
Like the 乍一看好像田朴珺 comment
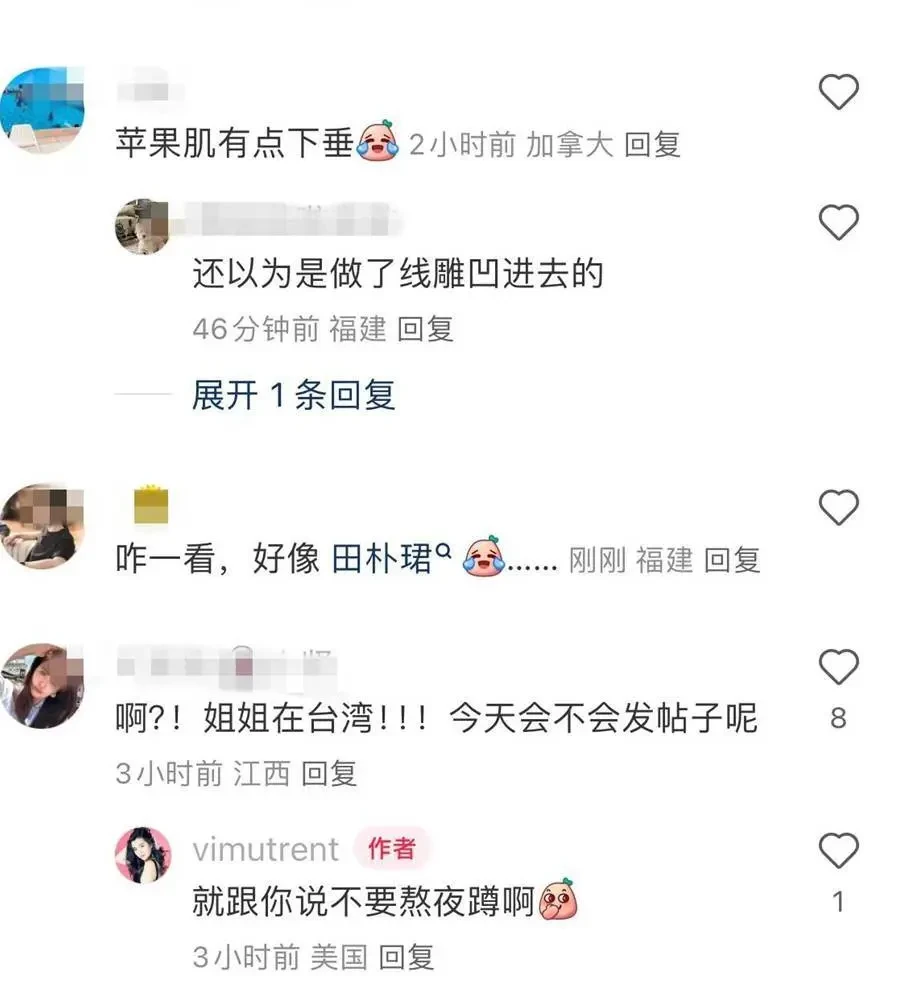click(x=838, y=507)
